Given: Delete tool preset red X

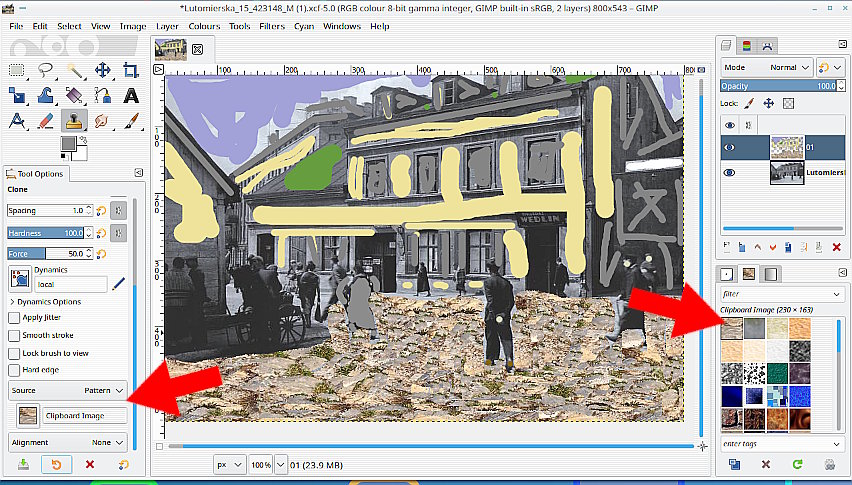Looking at the screenshot, I should [x=90, y=464].
